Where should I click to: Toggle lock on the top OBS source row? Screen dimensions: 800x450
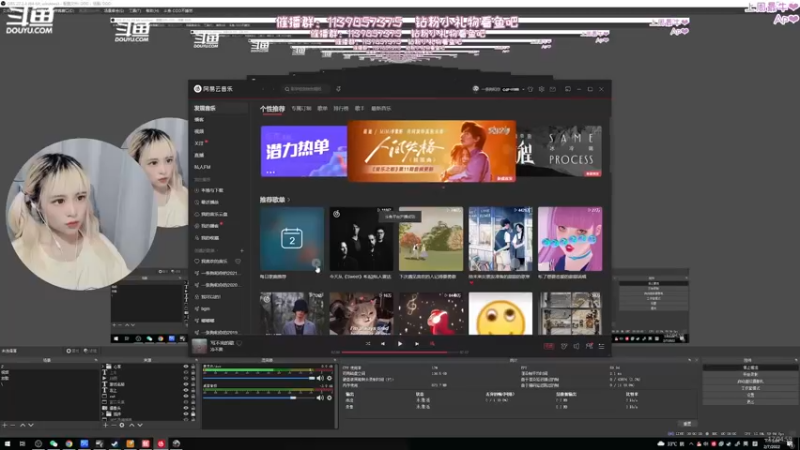tap(193, 366)
